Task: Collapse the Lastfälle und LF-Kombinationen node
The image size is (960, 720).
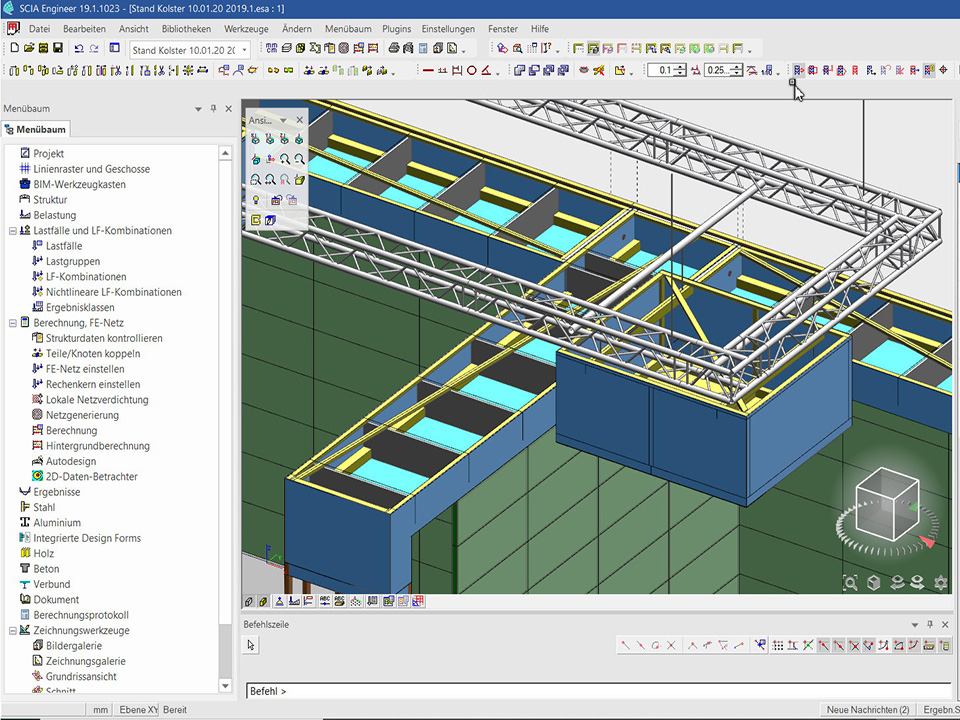Action: click(12, 231)
